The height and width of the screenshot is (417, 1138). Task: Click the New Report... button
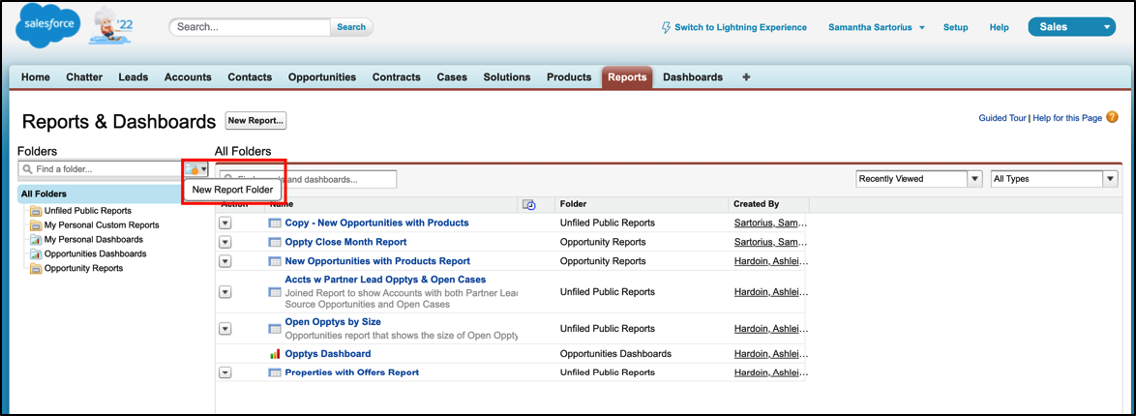[256, 121]
